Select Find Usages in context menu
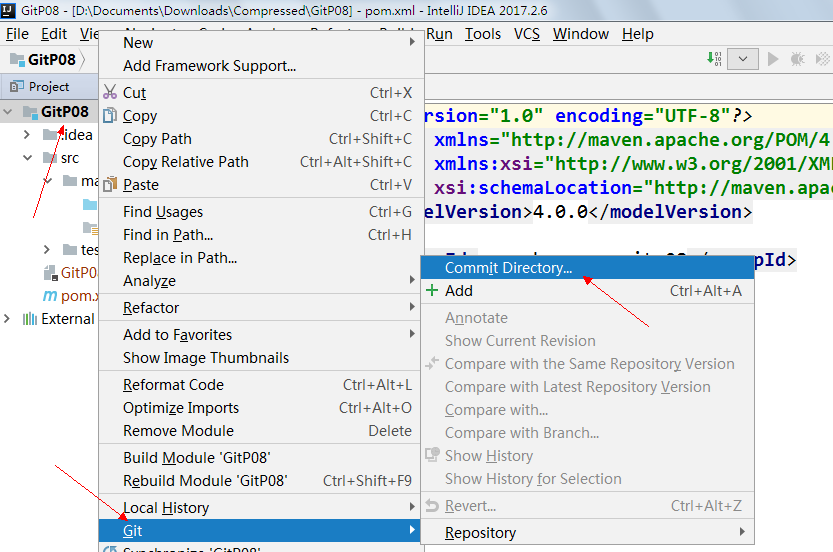This screenshot has width=833, height=552. (x=163, y=212)
